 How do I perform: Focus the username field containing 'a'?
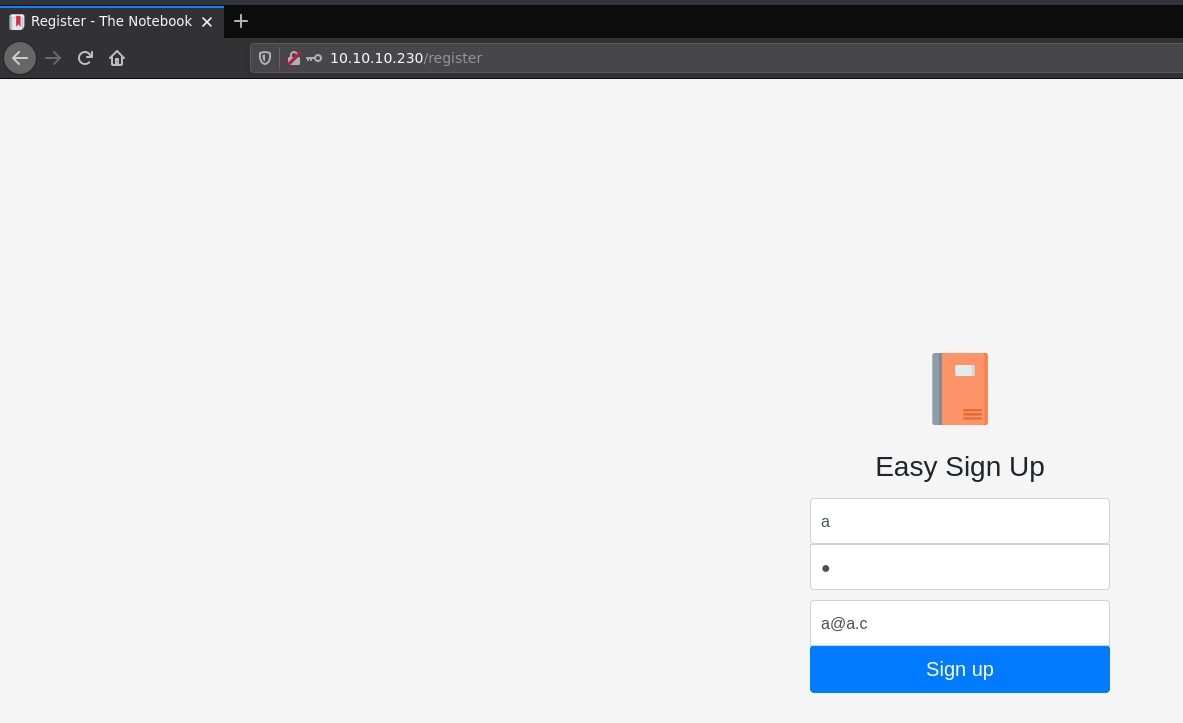[x=959, y=521]
